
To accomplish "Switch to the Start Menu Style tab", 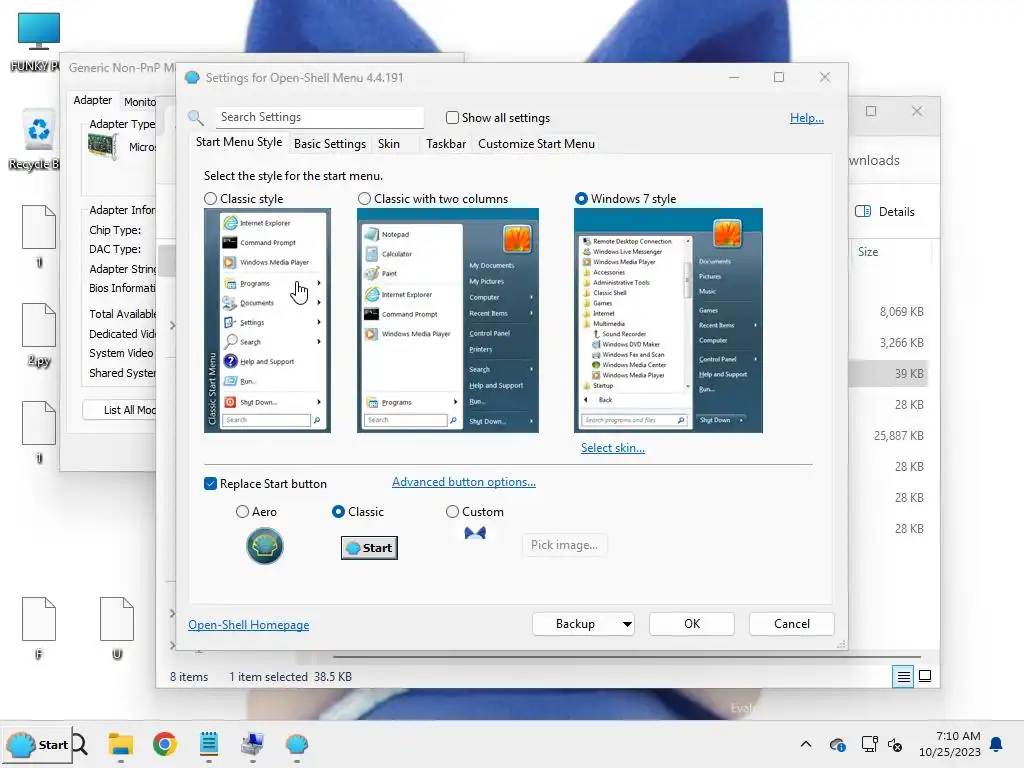I will coord(239,142).
